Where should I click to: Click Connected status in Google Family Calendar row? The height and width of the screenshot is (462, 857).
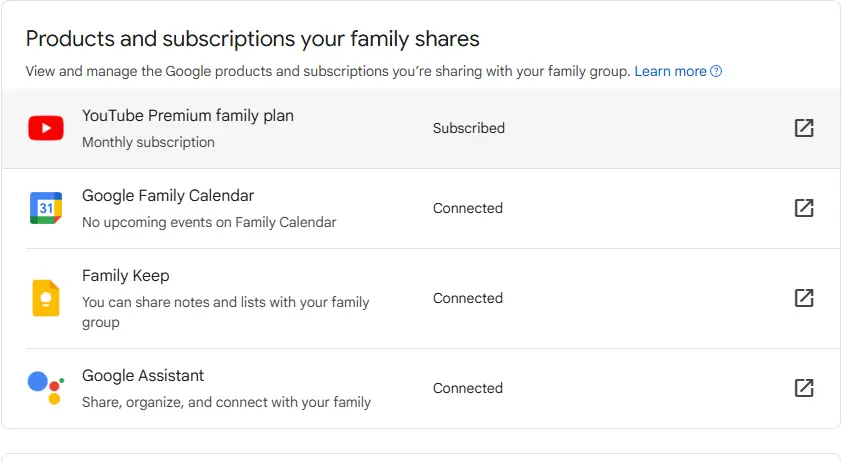pos(468,208)
